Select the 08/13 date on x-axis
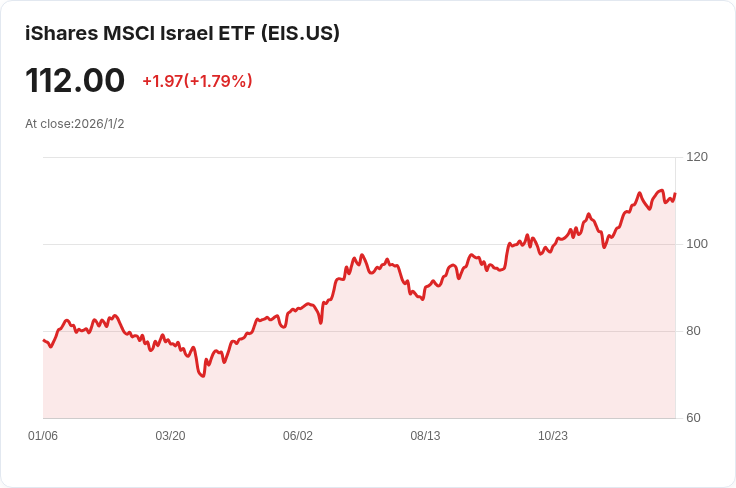The image size is (736, 488). coord(425,436)
